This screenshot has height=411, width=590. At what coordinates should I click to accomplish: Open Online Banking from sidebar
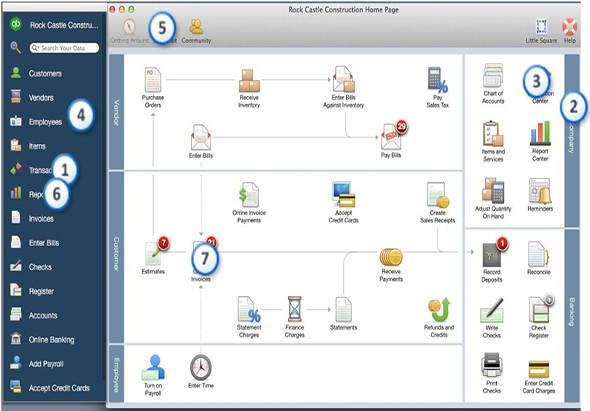[53, 339]
